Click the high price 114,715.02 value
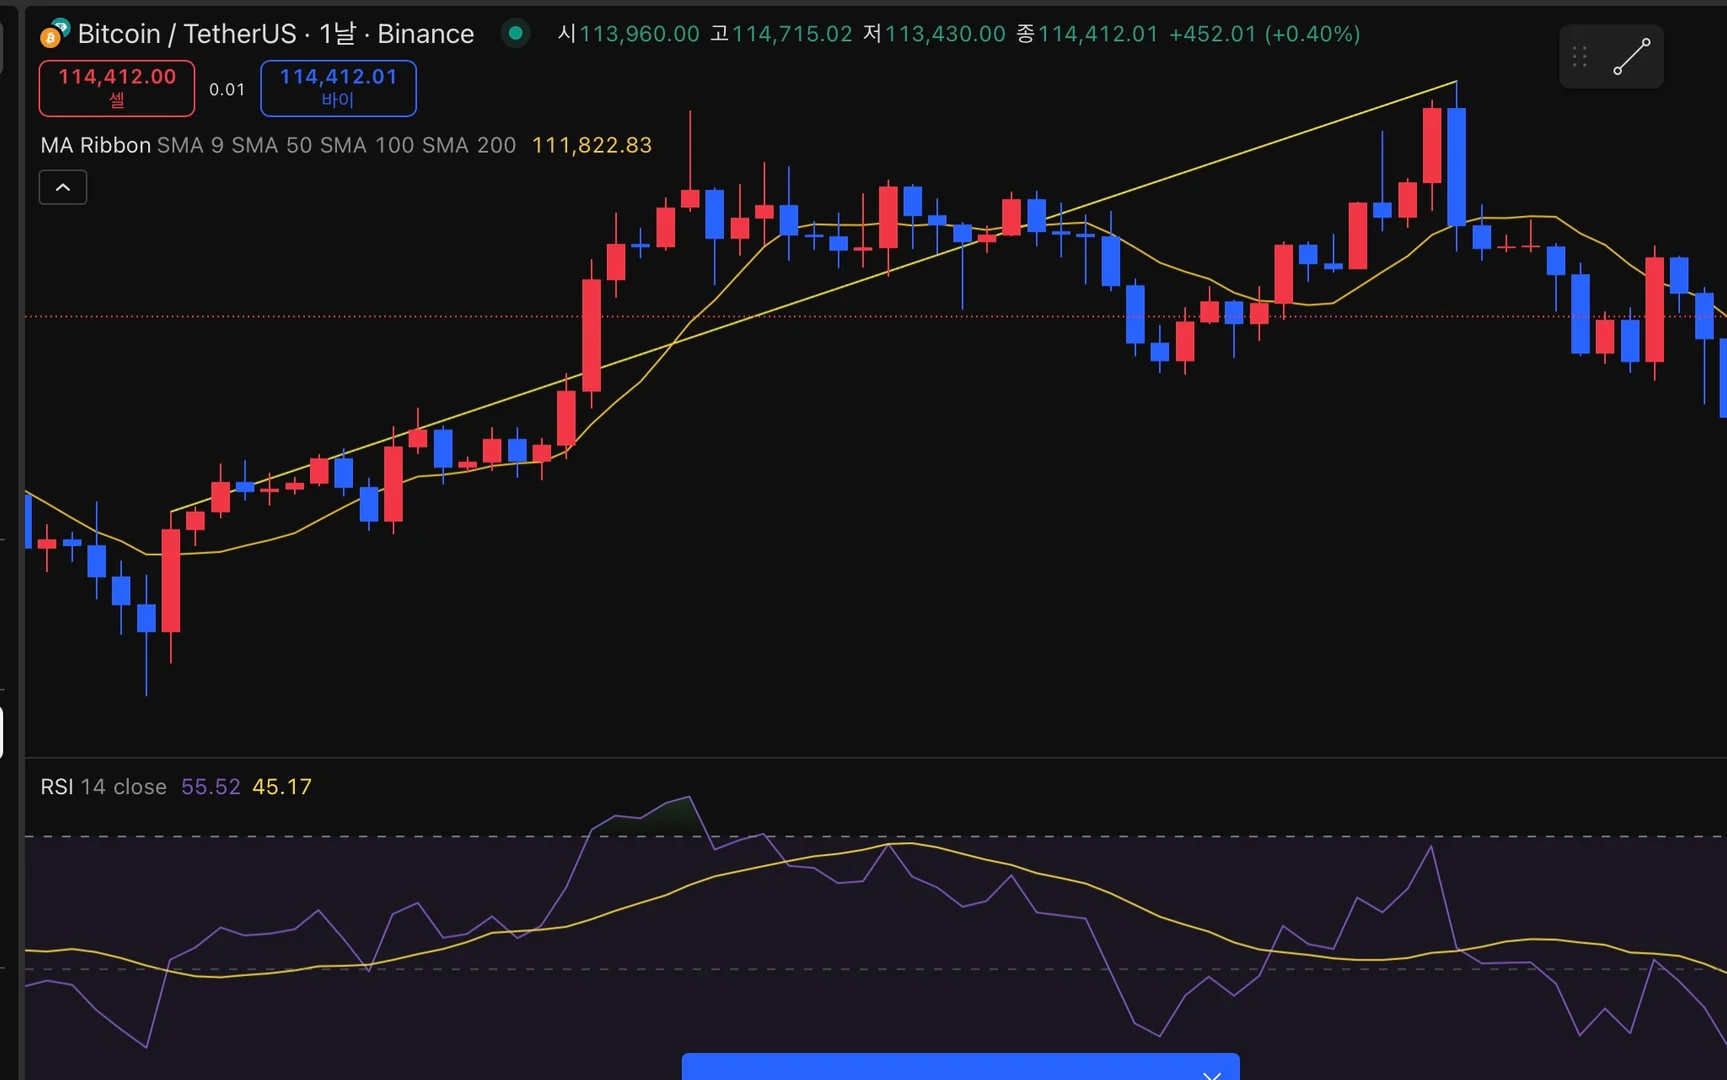 (792, 34)
